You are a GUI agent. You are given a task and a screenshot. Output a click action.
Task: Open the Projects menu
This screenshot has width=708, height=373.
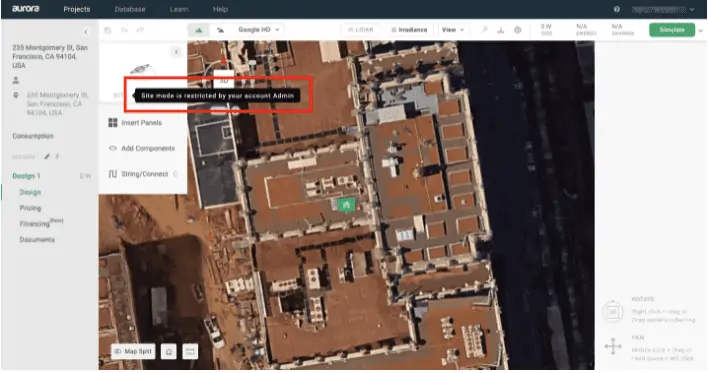(x=77, y=9)
